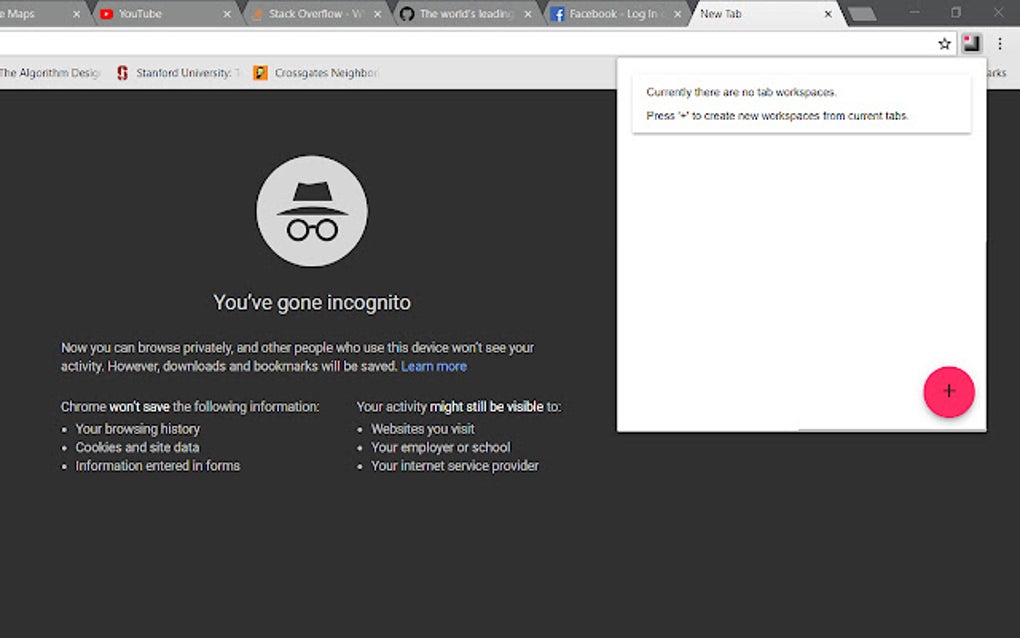The image size is (1020, 638).
Task: Open Chrome's three-dot customize menu
Action: [999, 43]
